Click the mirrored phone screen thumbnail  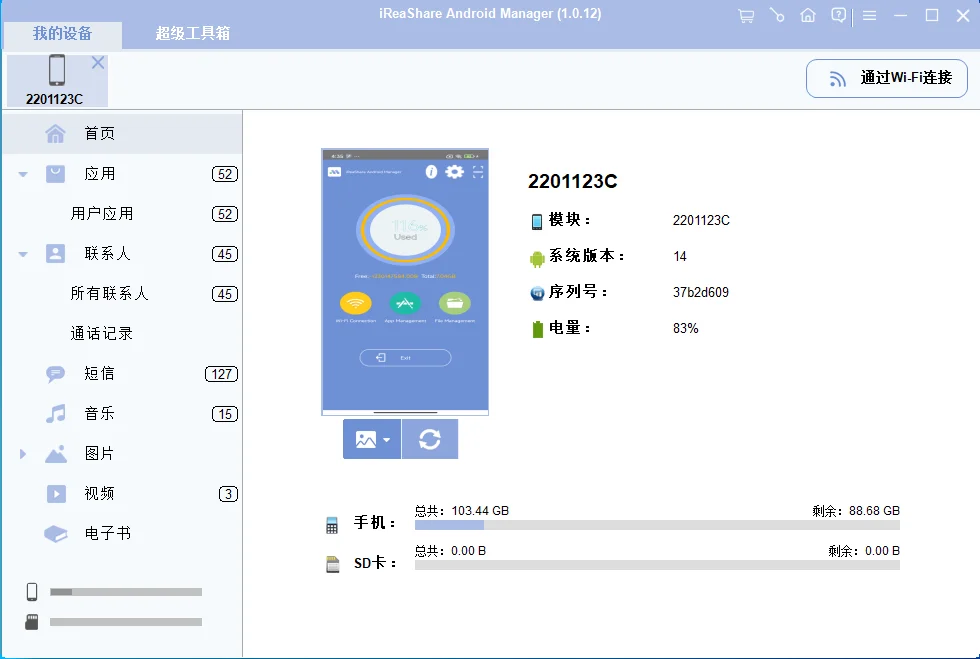tap(404, 280)
